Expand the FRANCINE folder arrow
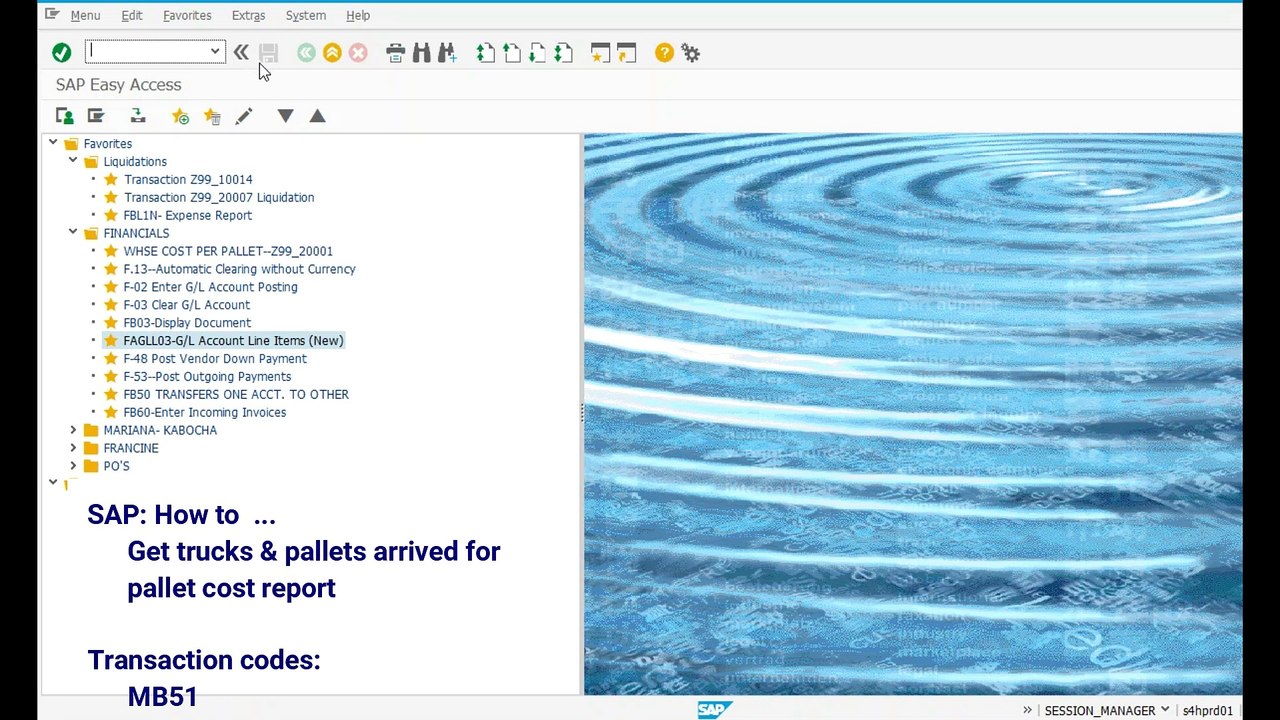Viewport: 1280px width, 720px height. 73,448
